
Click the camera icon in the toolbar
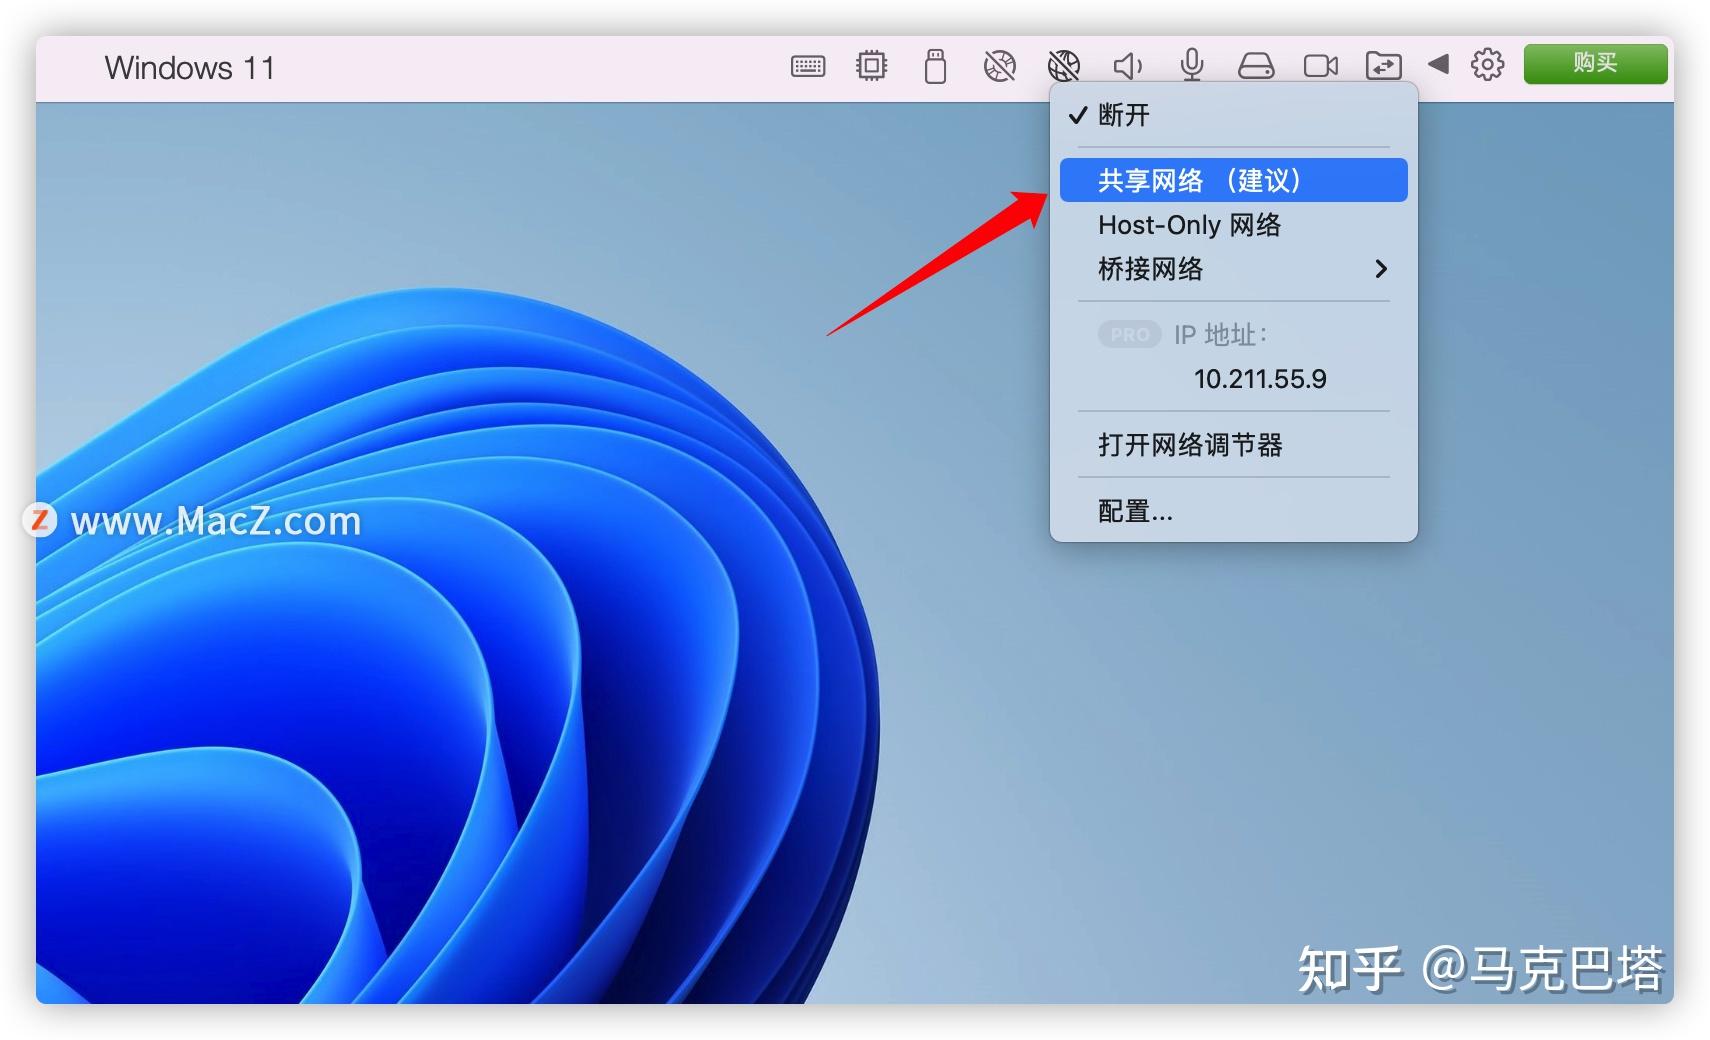(1320, 65)
